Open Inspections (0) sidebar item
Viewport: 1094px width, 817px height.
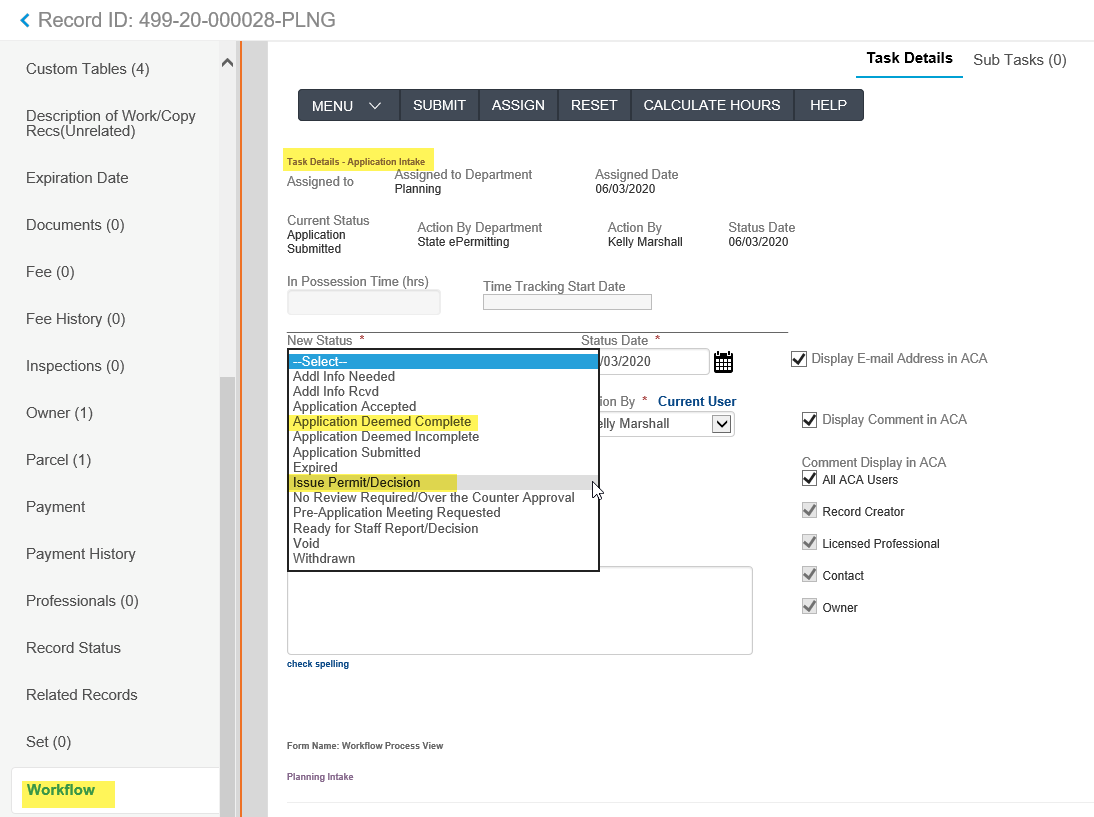[75, 366]
